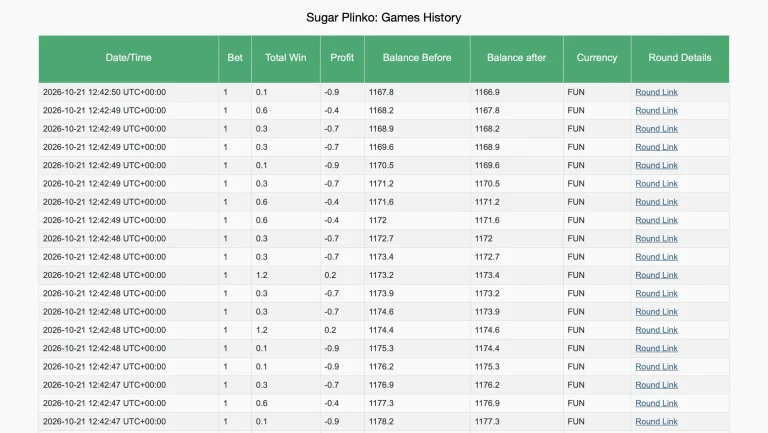Open Round Link for balance before 1168.2

pos(656,110)
